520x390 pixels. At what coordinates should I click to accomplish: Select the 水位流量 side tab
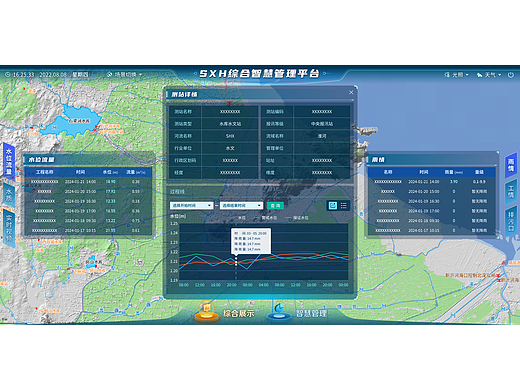pyautogui.click(x=9, y=160)
